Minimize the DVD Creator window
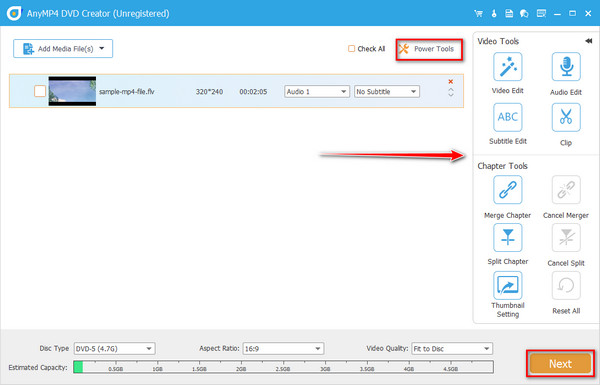 pyautogui.click(x=557, y=14)
